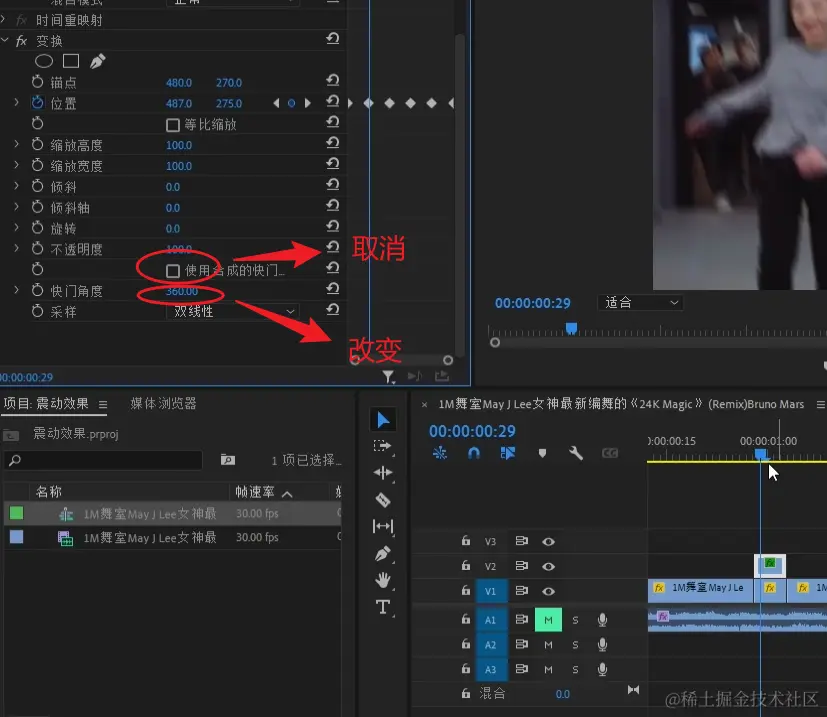
Task: Expand the 倾斜 property
Action: 16,185
